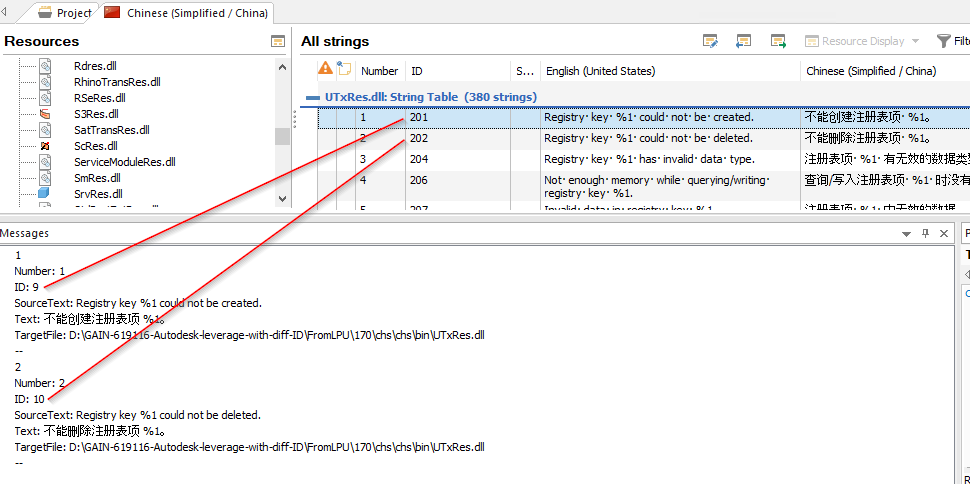The width and height of the screenshot is (970, 484).
Task: Select S3Res.dll in Resources tree
Action: [96, 114]
